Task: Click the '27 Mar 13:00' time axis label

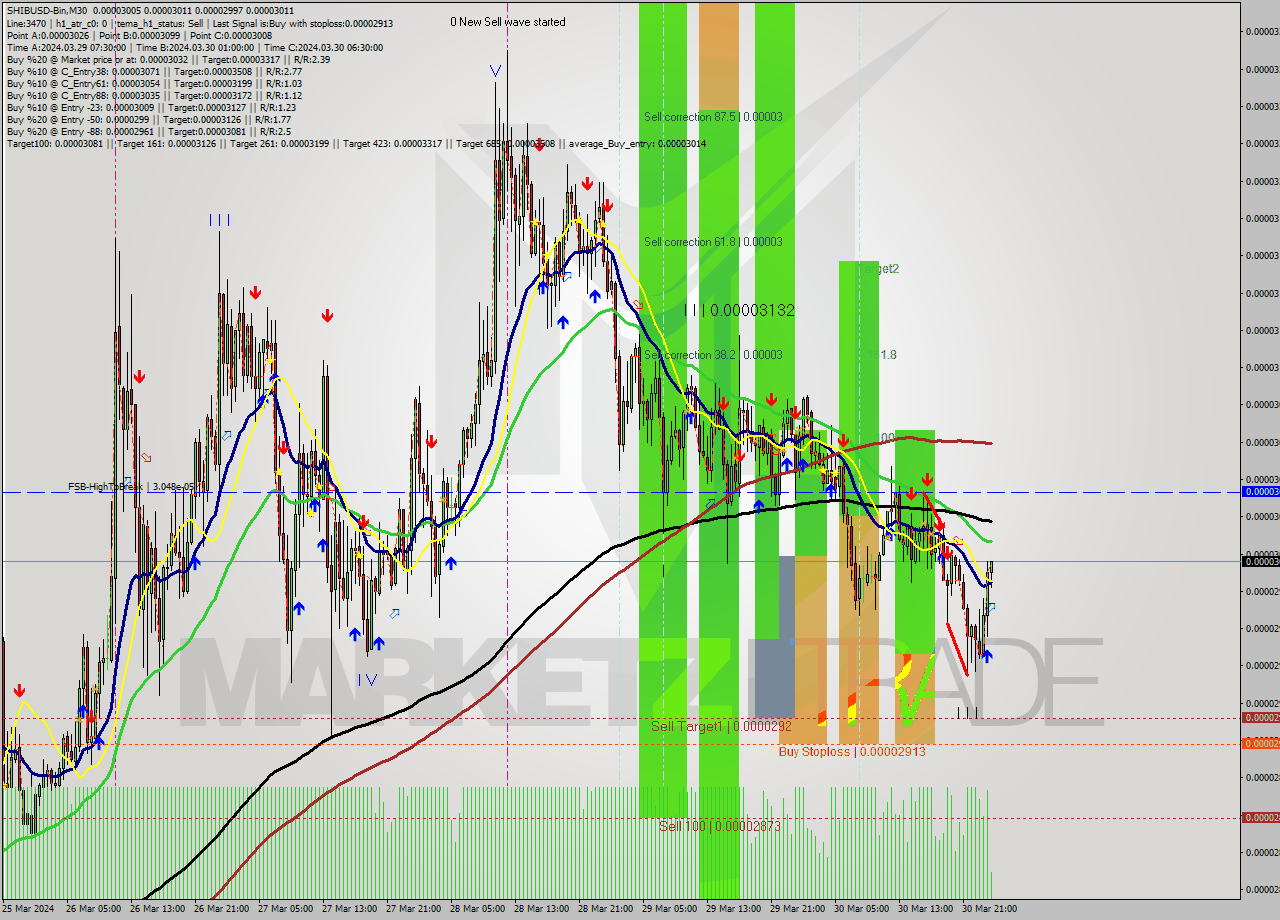Action: click(349, 908)
